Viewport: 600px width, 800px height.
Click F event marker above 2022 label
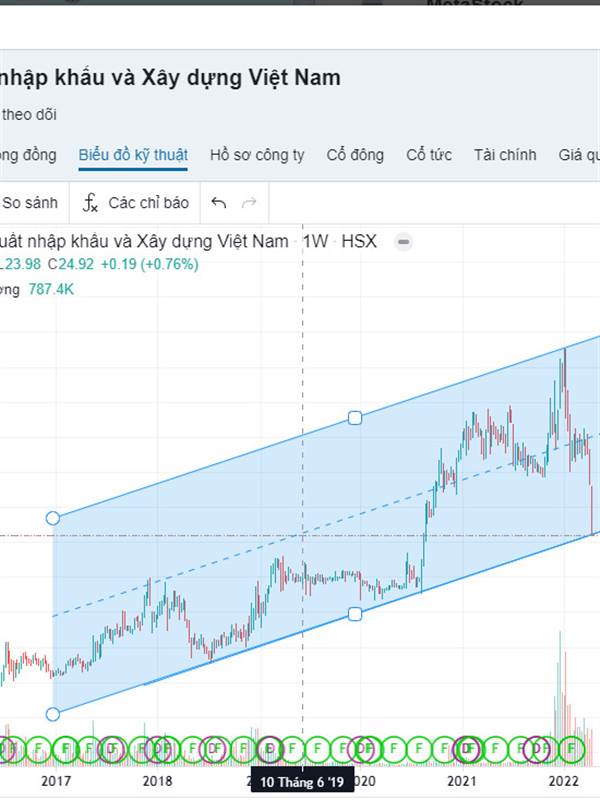[x=571, y=749]
